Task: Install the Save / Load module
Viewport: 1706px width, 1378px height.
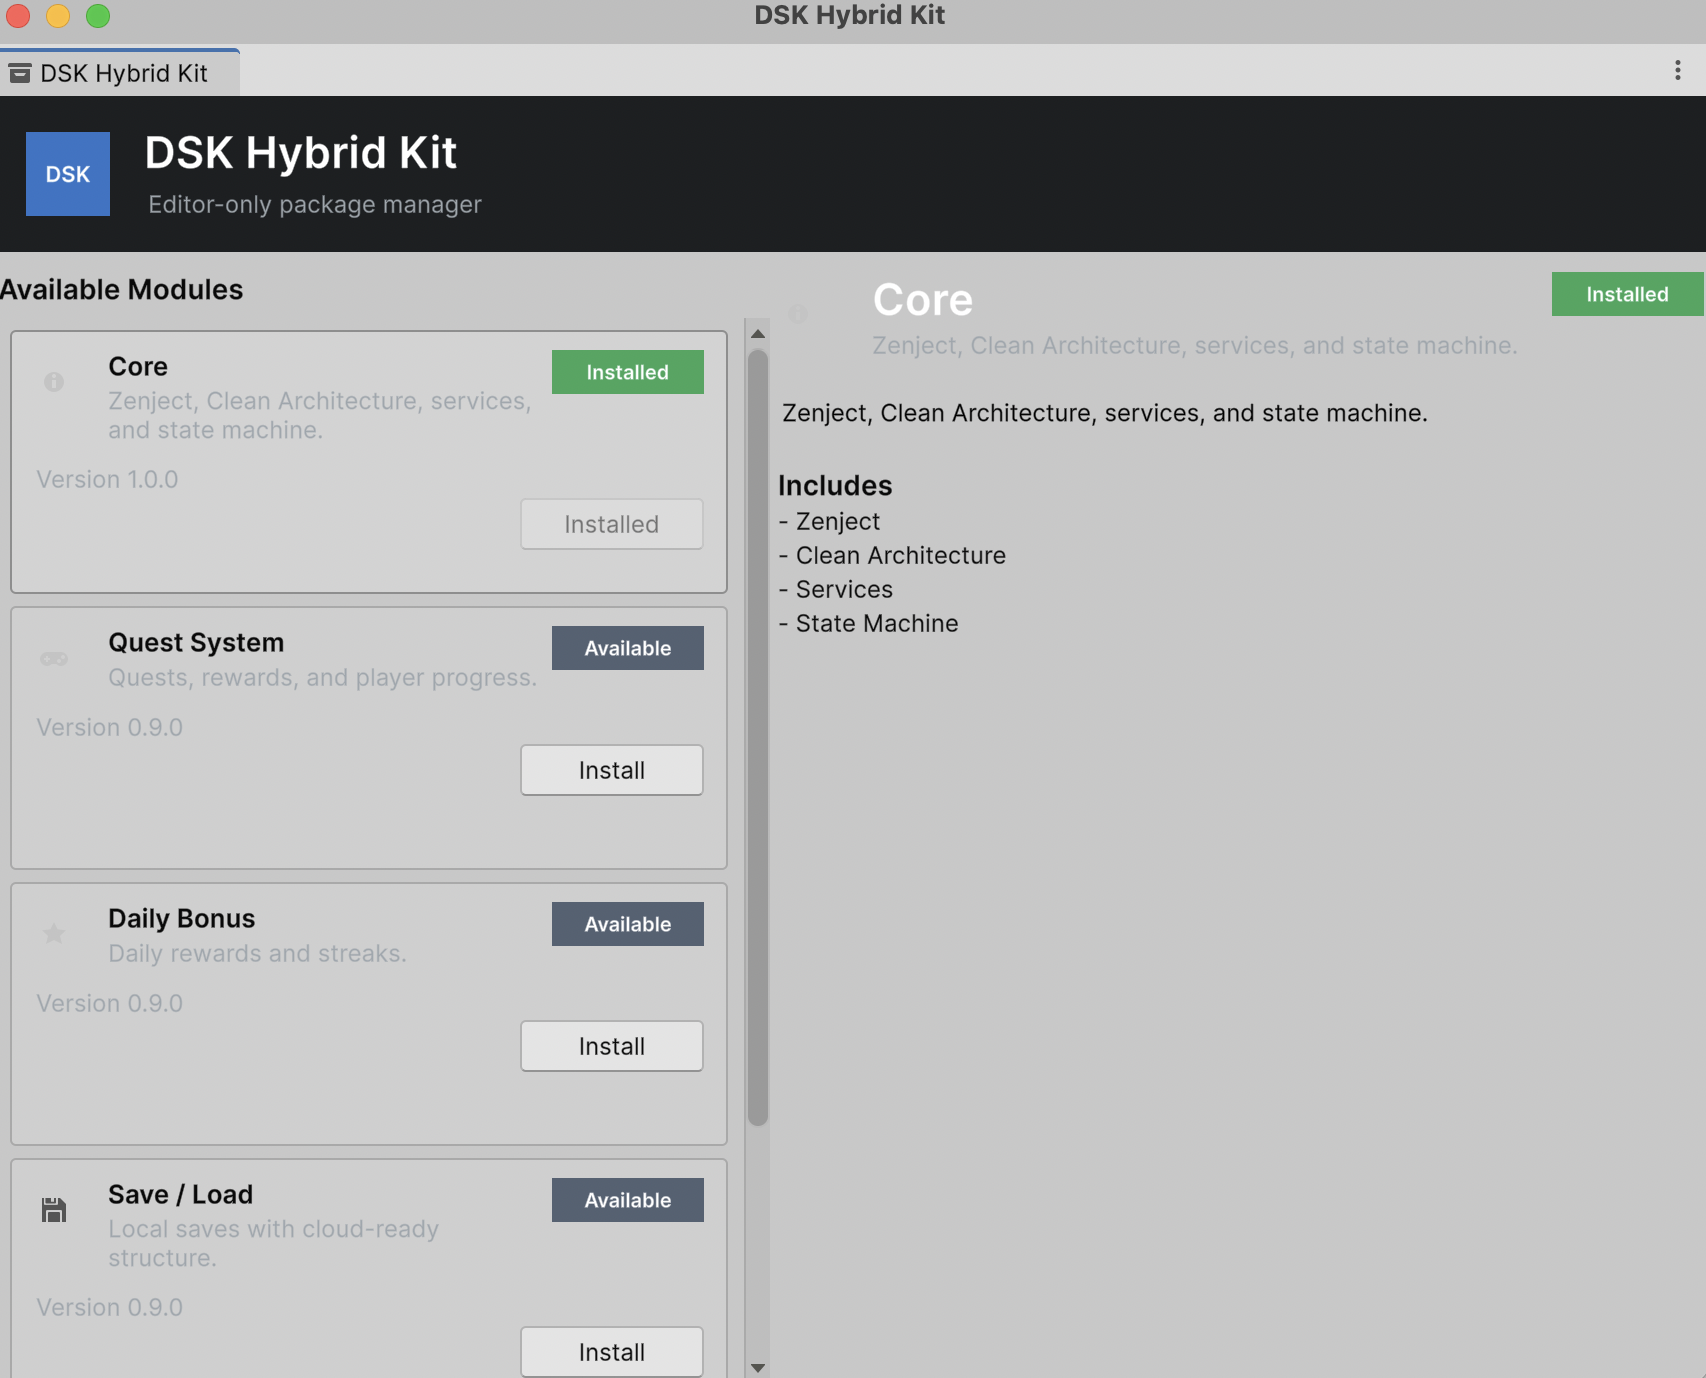Action: (612, 1352)
